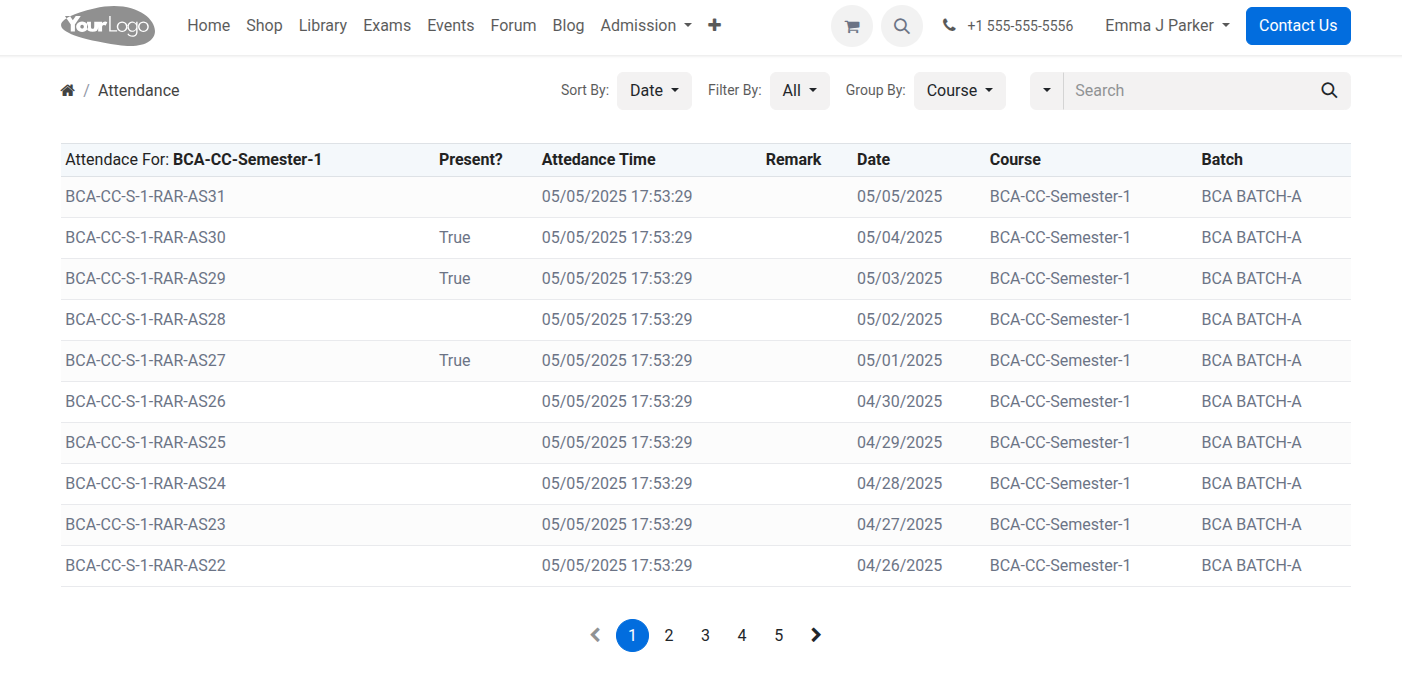Screen dimensions: 1402x683
Task: Open the Shop menu item
Action: click(264, 26)
